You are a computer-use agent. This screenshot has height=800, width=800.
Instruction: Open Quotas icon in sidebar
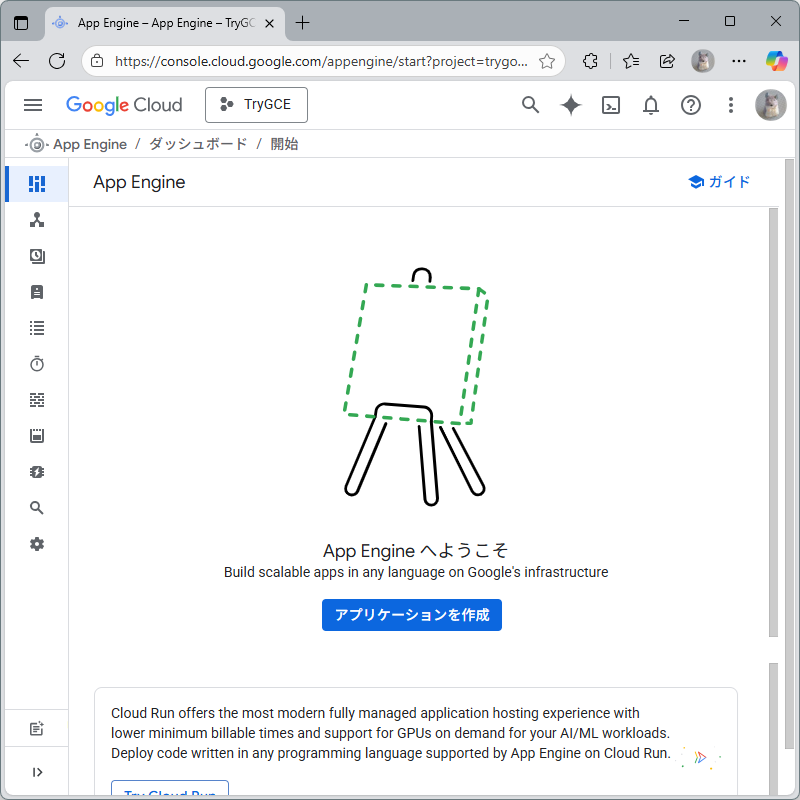click(37, 436)
